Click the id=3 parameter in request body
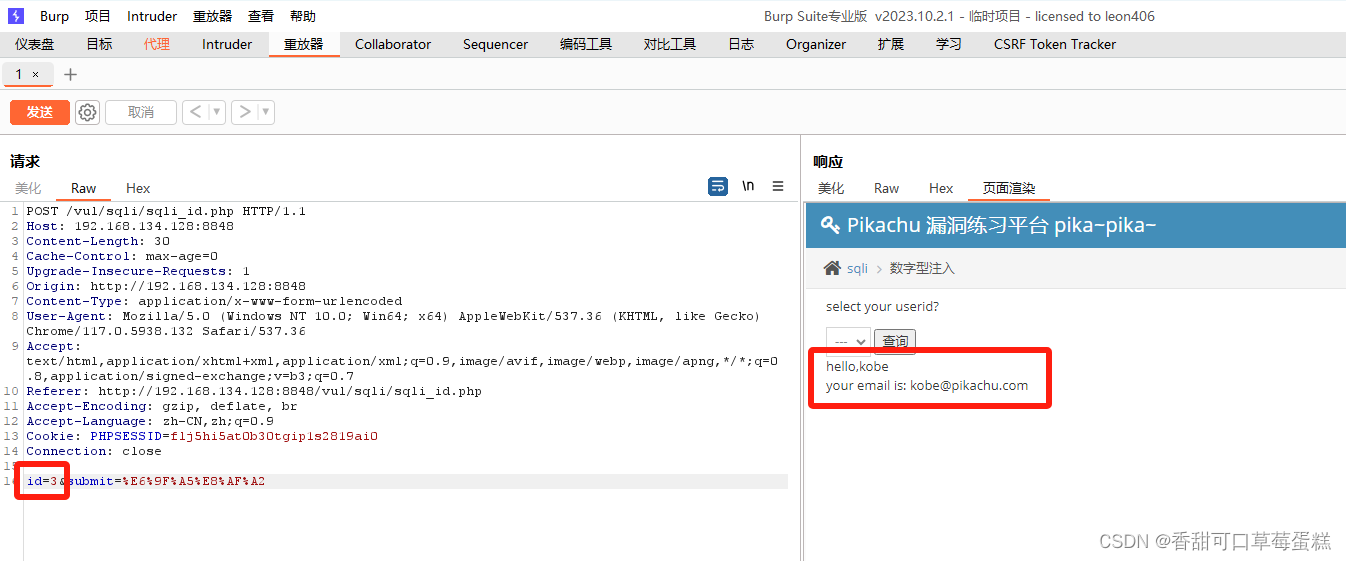The width and height of the screenshot is (1346, 561). (42, 481)
